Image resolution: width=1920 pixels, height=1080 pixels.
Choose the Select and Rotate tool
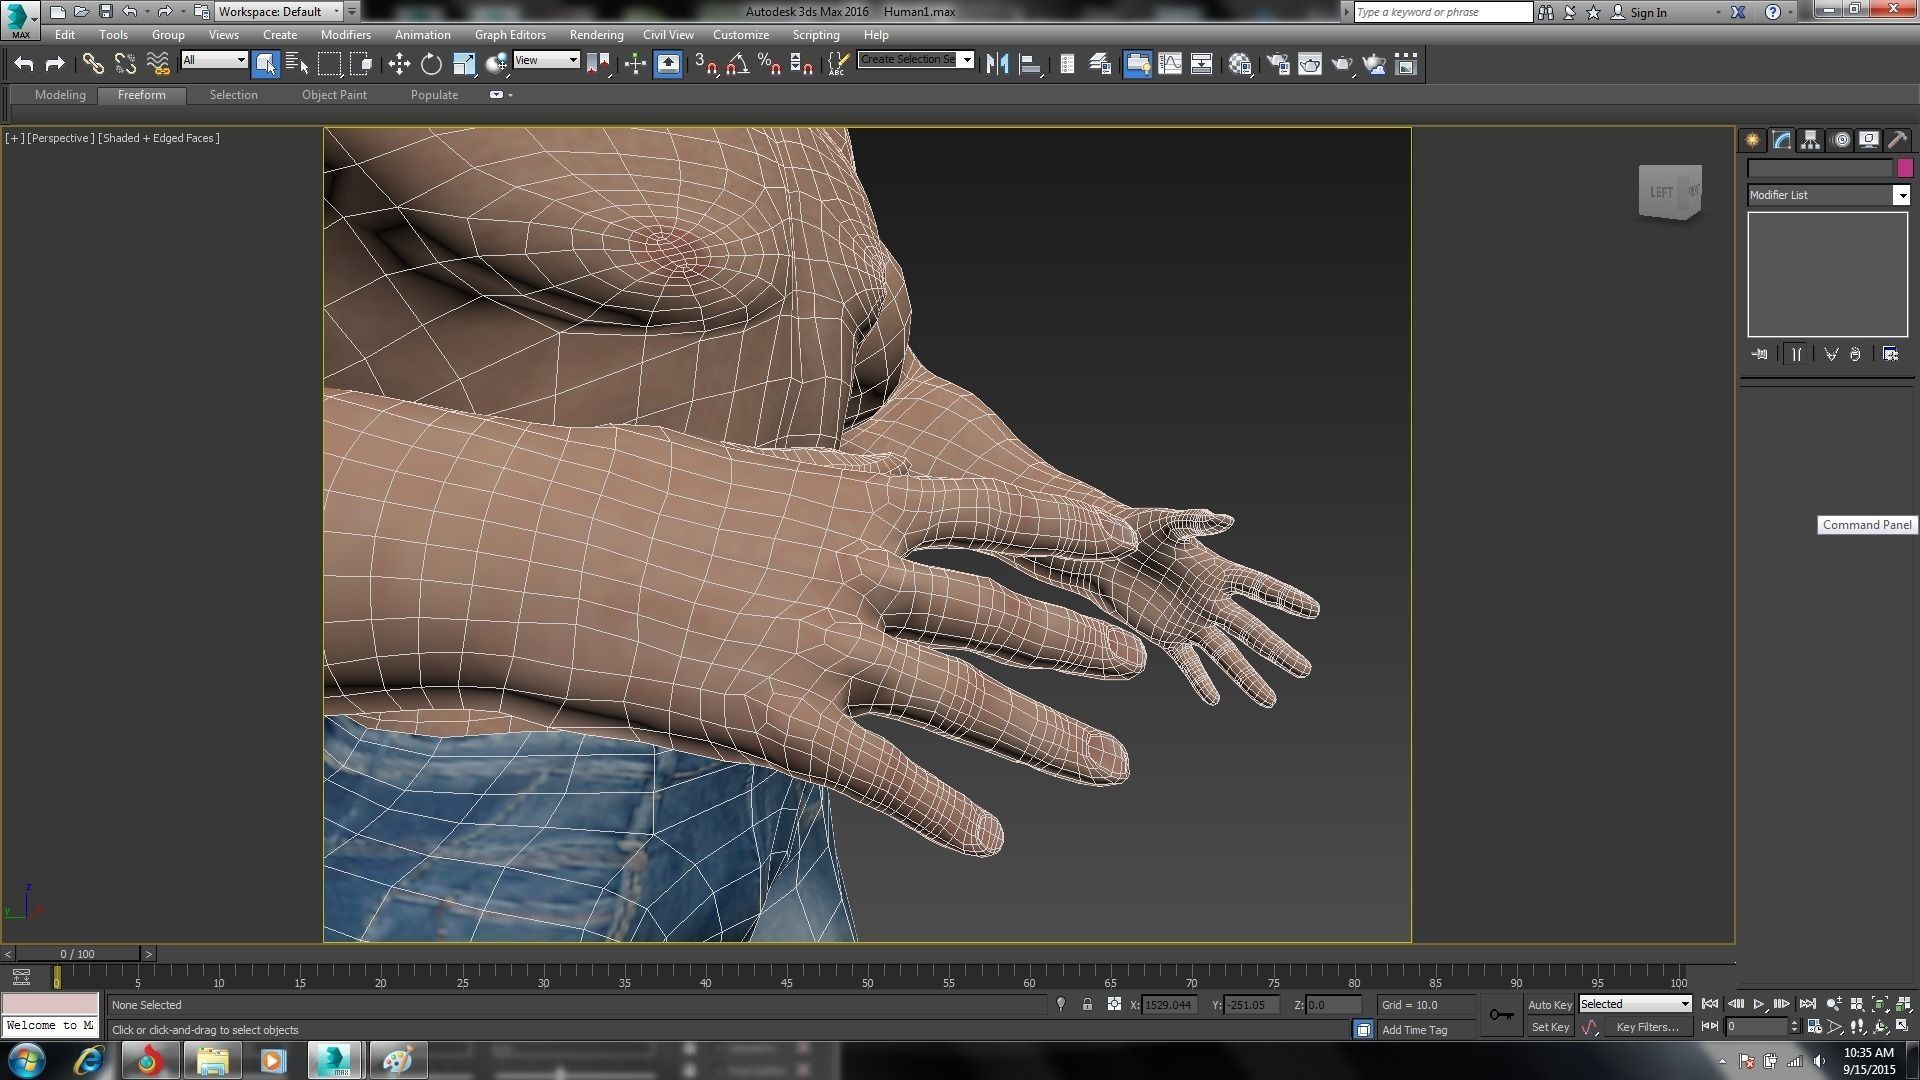[431, 64]
